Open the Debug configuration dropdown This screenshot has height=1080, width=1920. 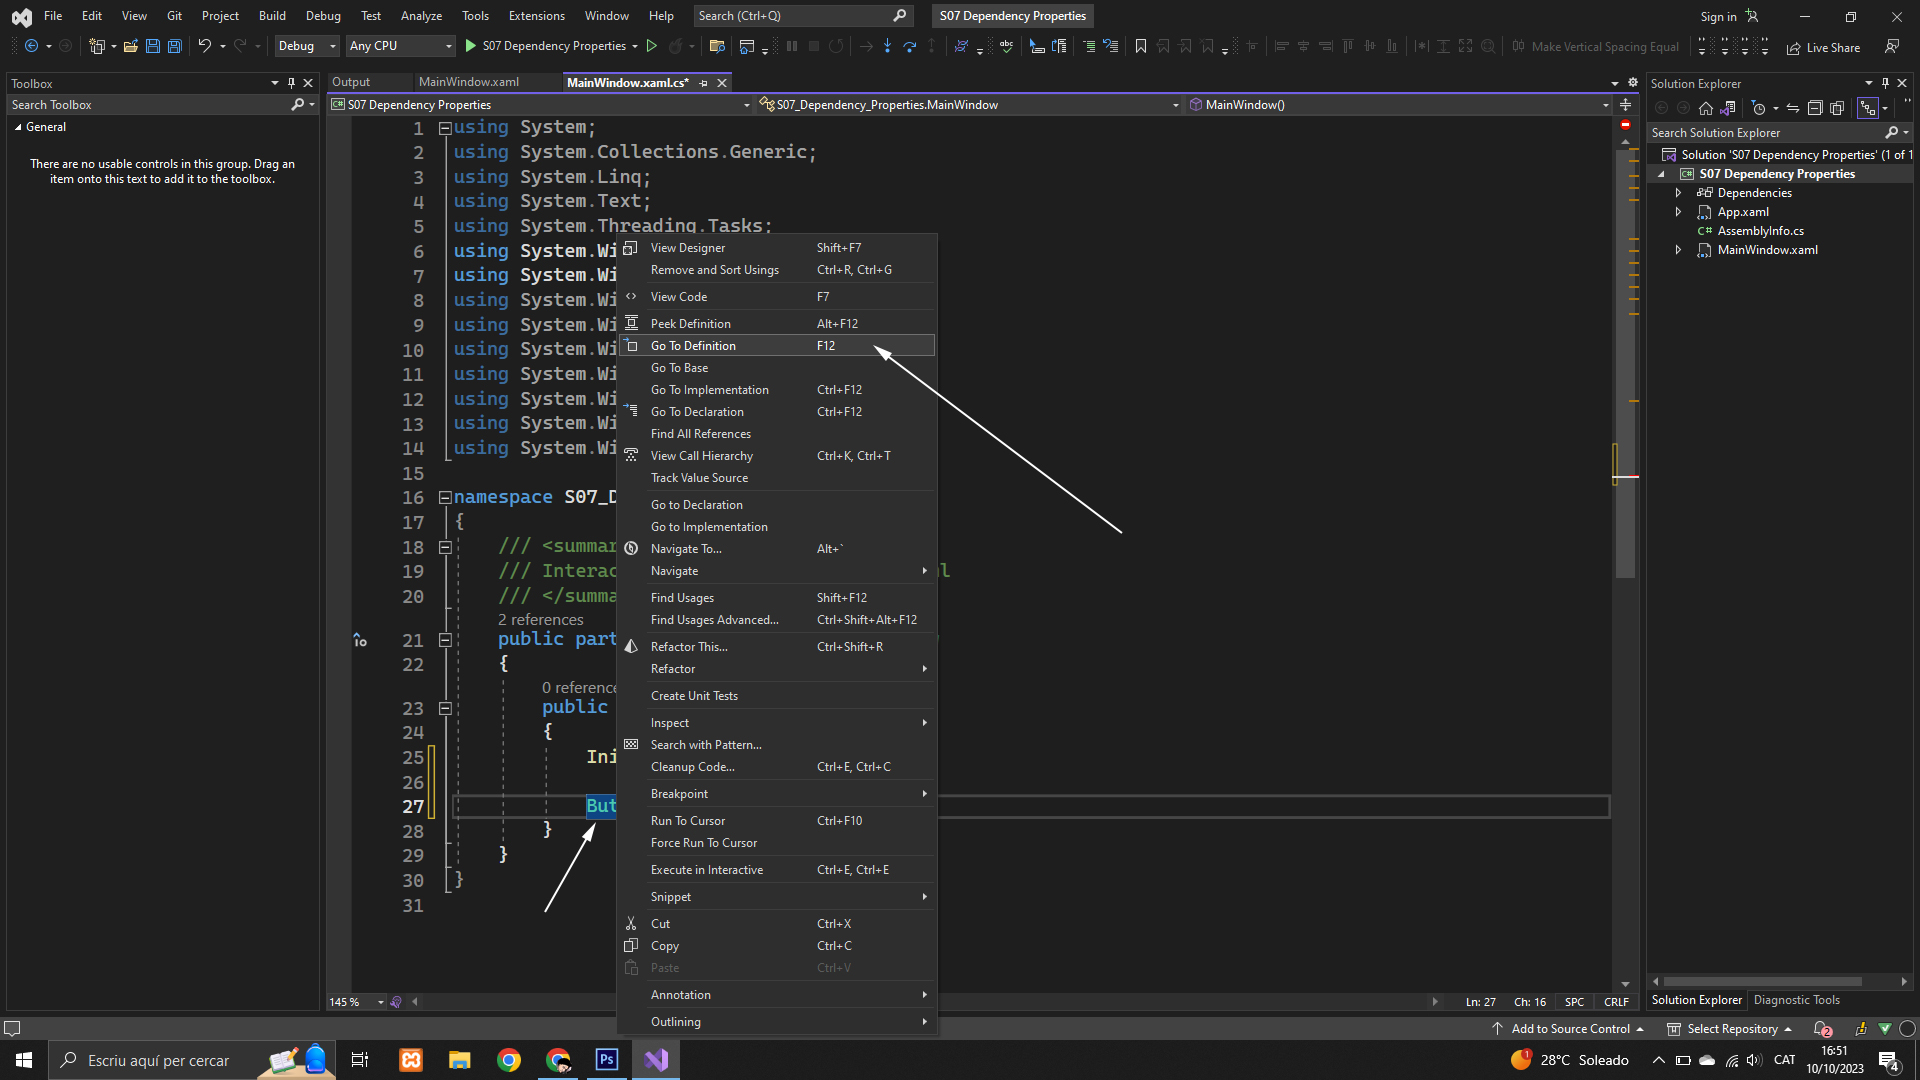[307, 46]
